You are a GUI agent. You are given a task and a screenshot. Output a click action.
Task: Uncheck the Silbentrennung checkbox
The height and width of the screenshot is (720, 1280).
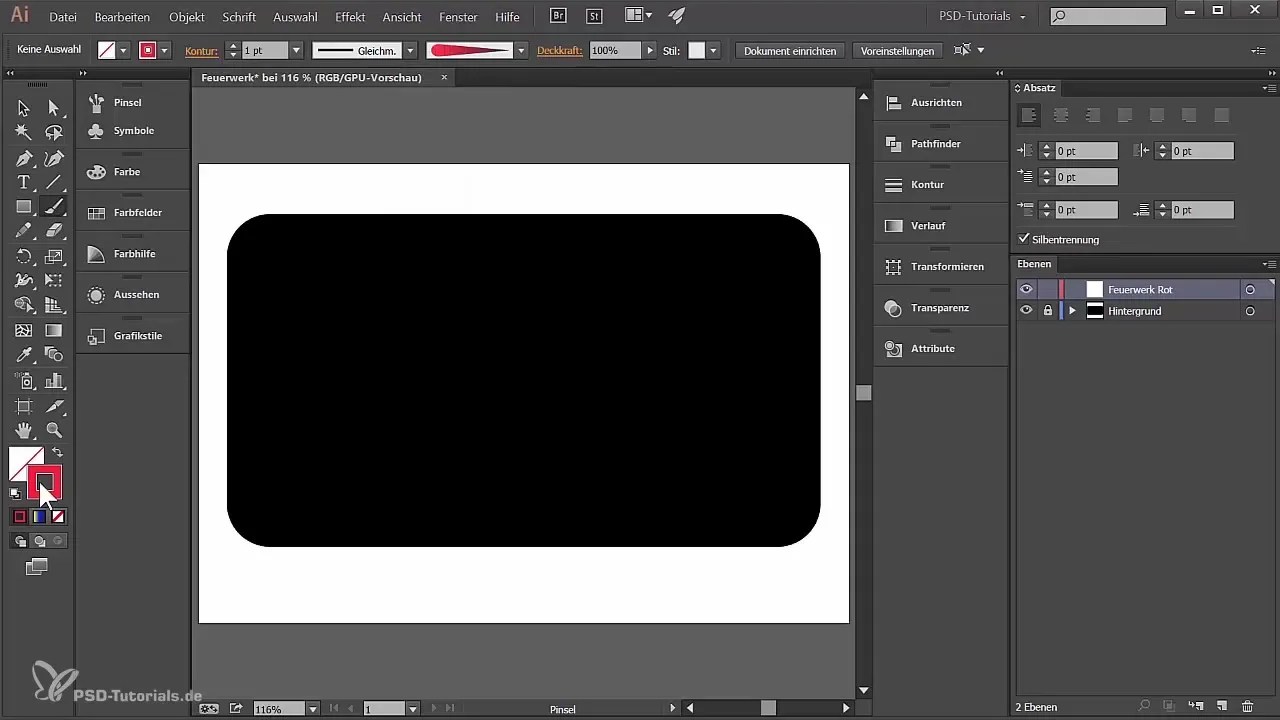(x=1023, y=239)
